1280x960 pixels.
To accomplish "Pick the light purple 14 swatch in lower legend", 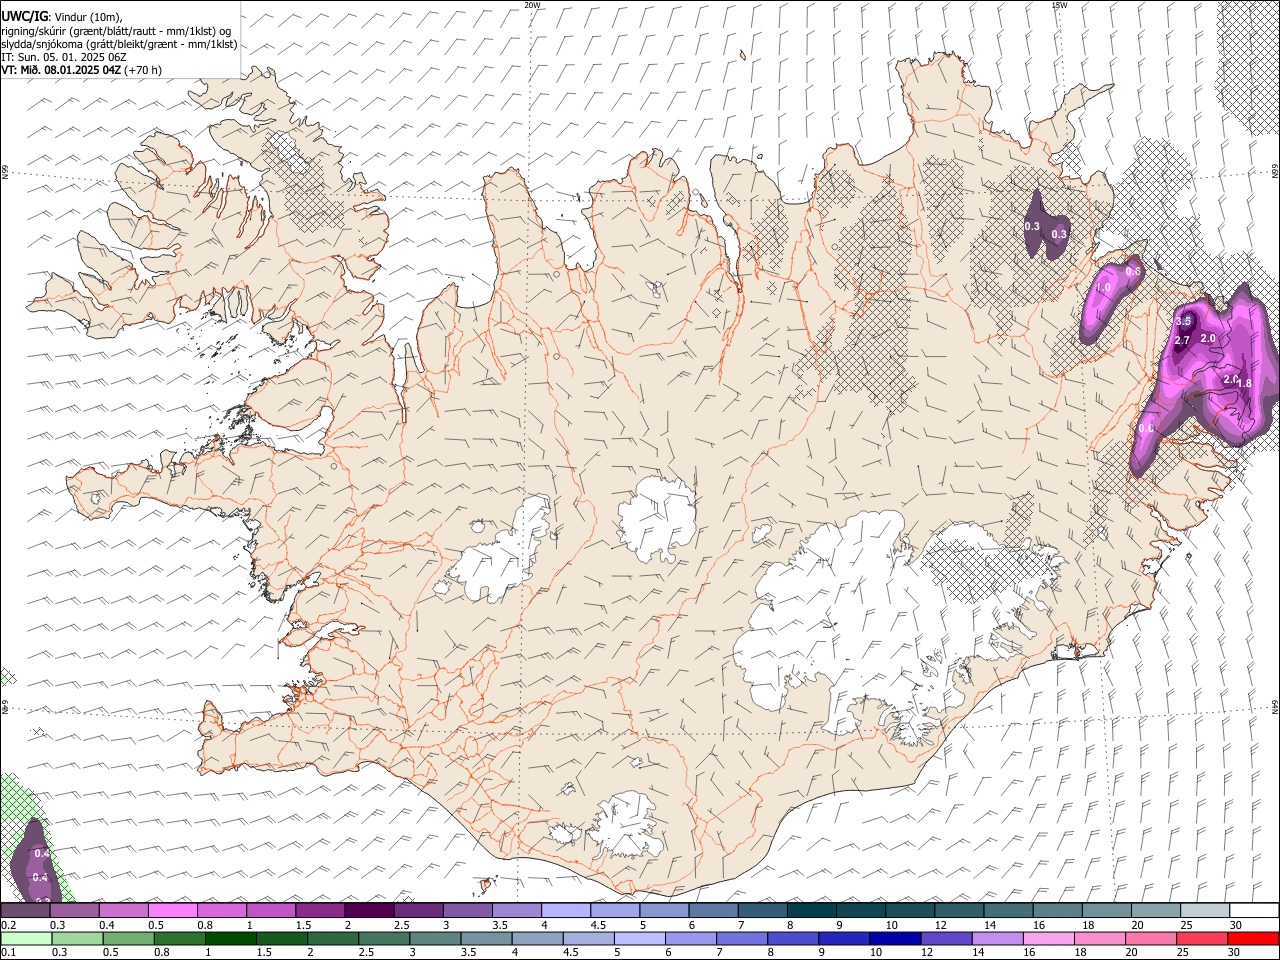I will [997, 939].
